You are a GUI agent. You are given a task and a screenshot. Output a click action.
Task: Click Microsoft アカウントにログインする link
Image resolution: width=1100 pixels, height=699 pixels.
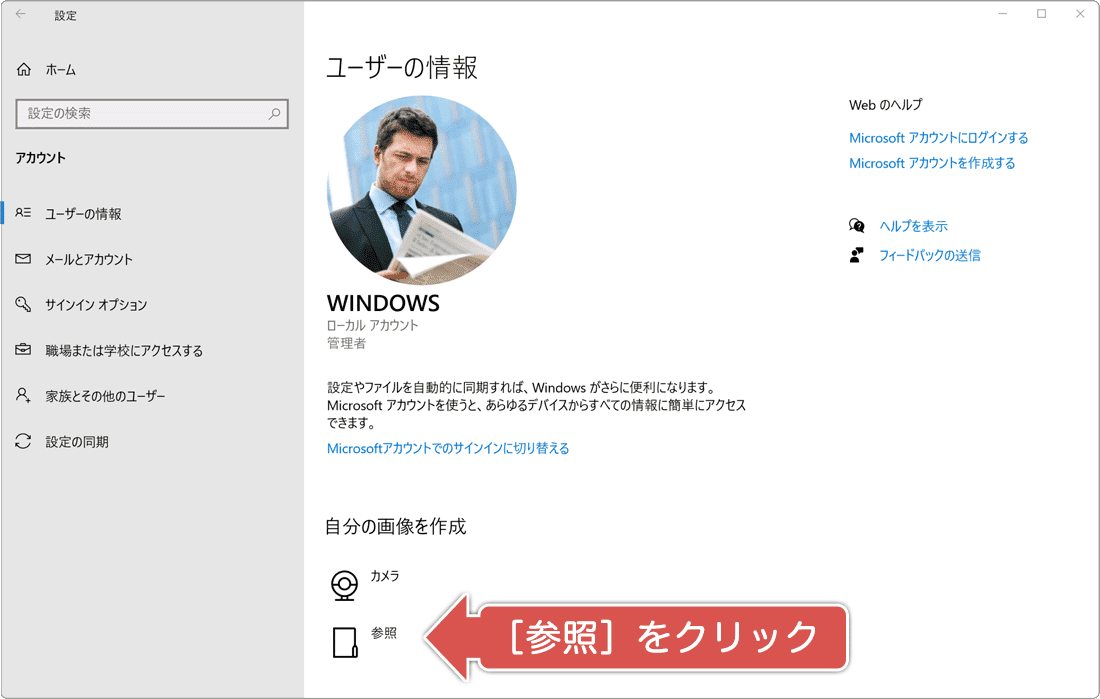point(938,138)
